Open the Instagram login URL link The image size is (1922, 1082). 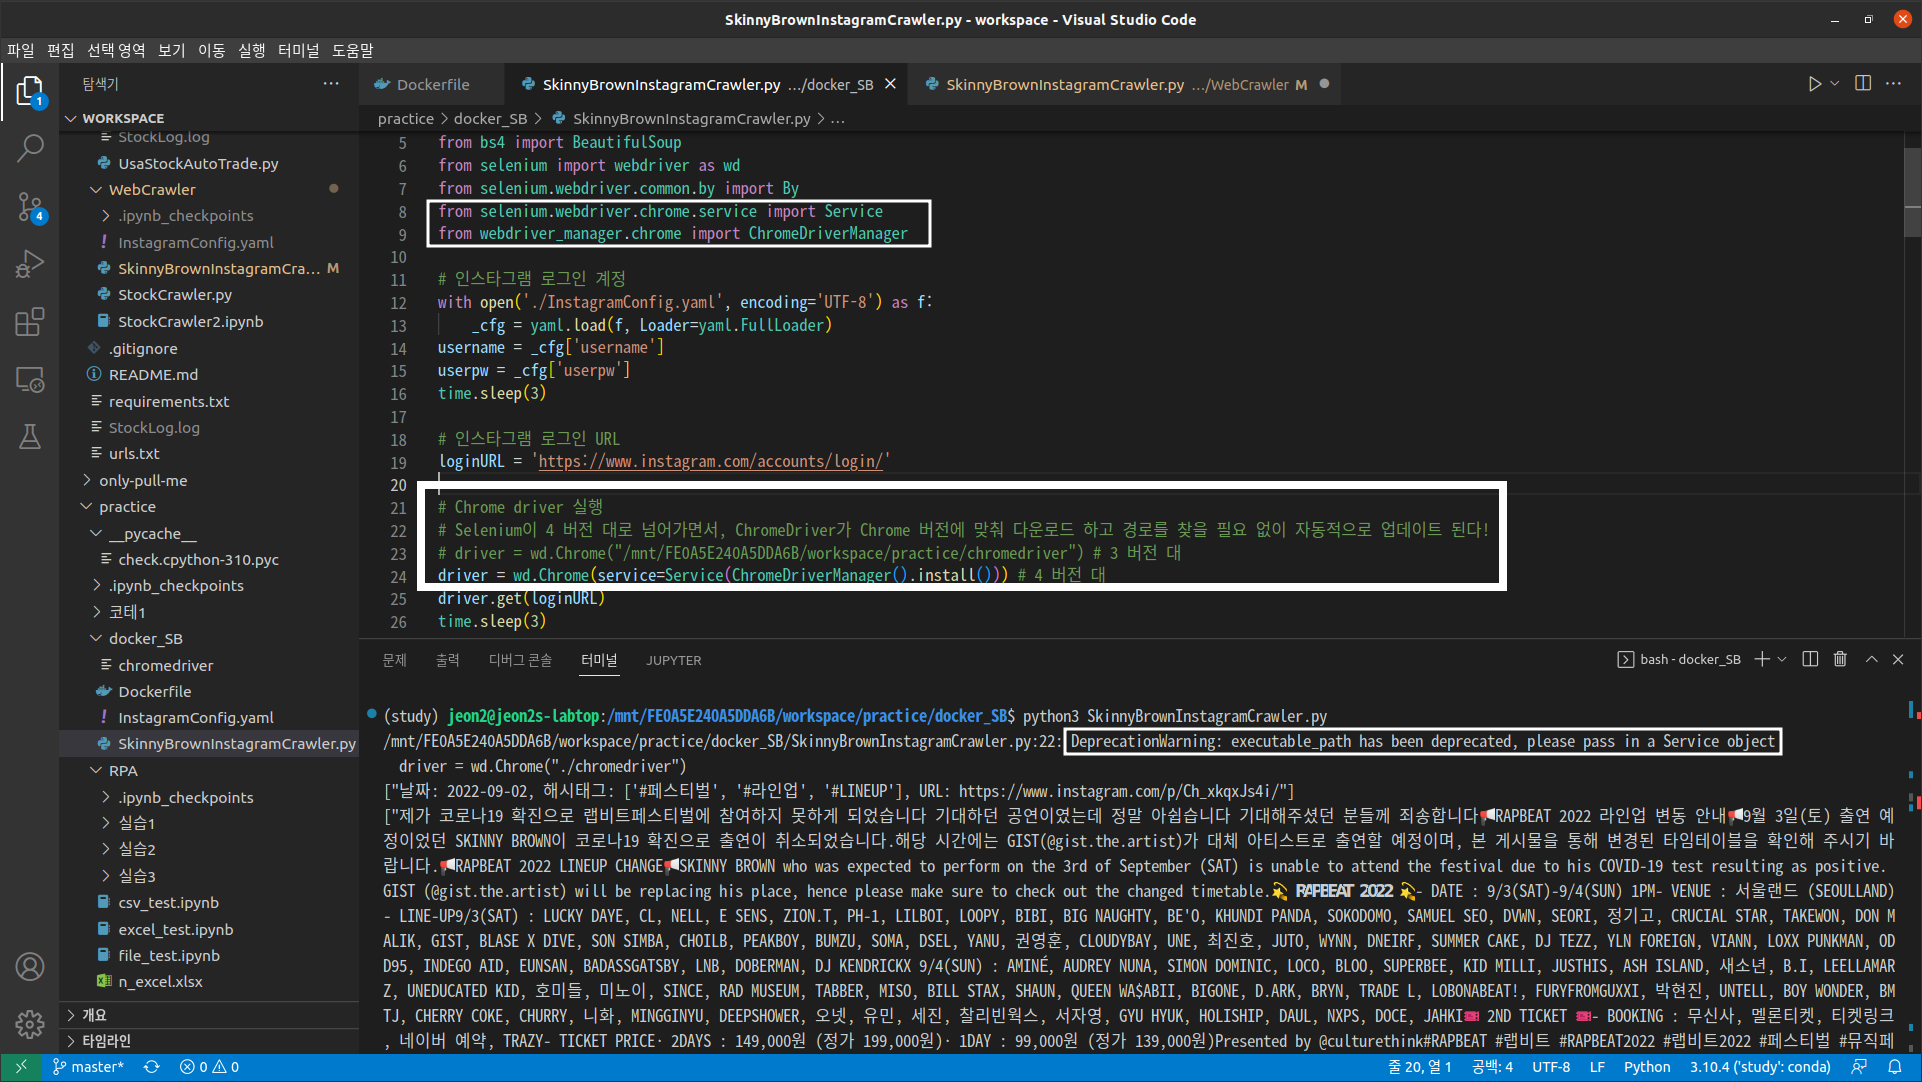coord(710,461)
